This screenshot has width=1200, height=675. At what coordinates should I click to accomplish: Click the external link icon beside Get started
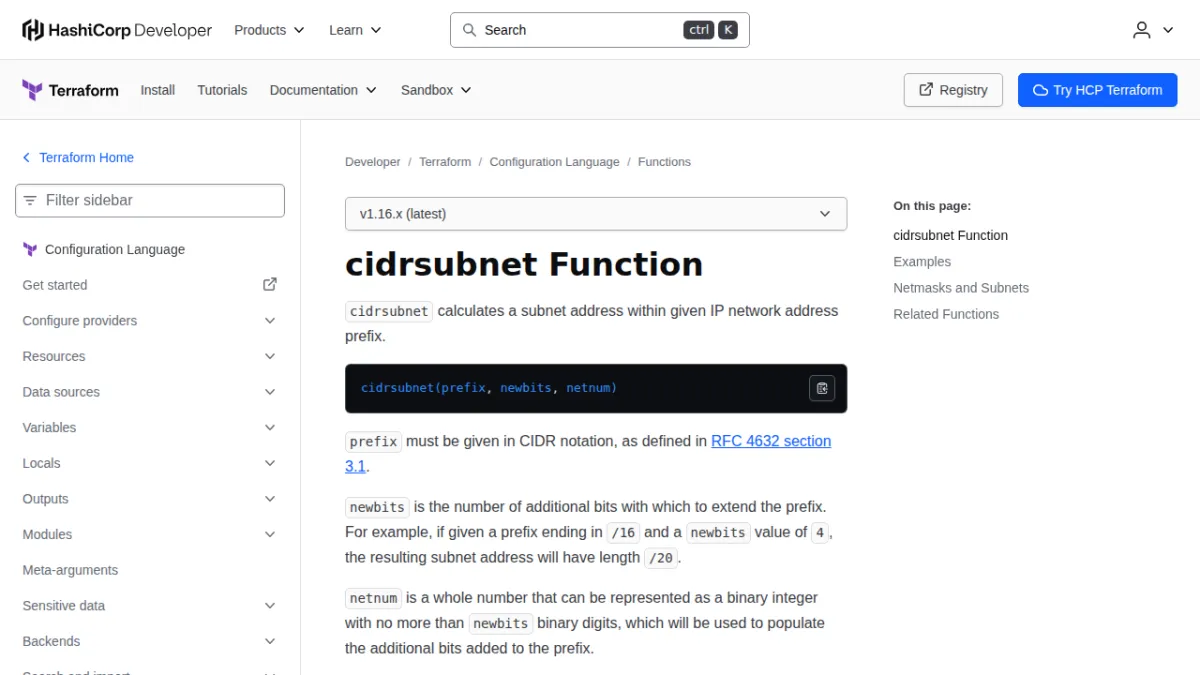click(270, 285)
